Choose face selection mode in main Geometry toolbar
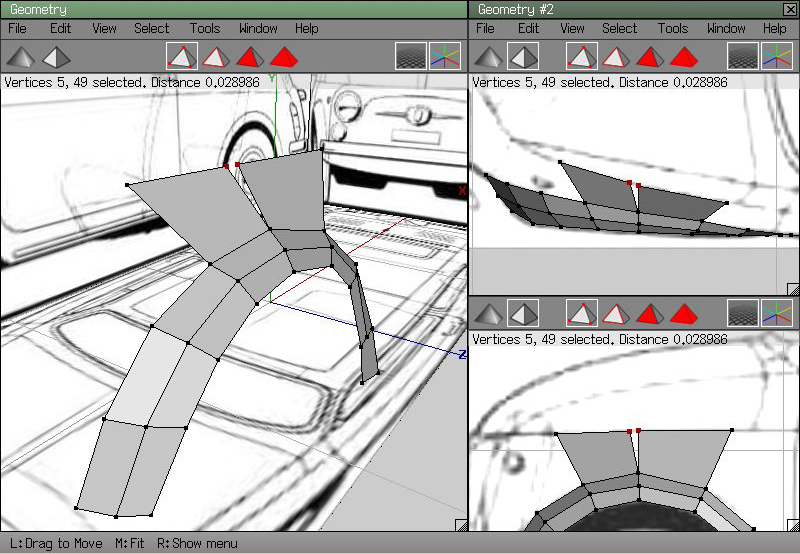The width and height of the screenshot is (800, 554). pos(250,56)
